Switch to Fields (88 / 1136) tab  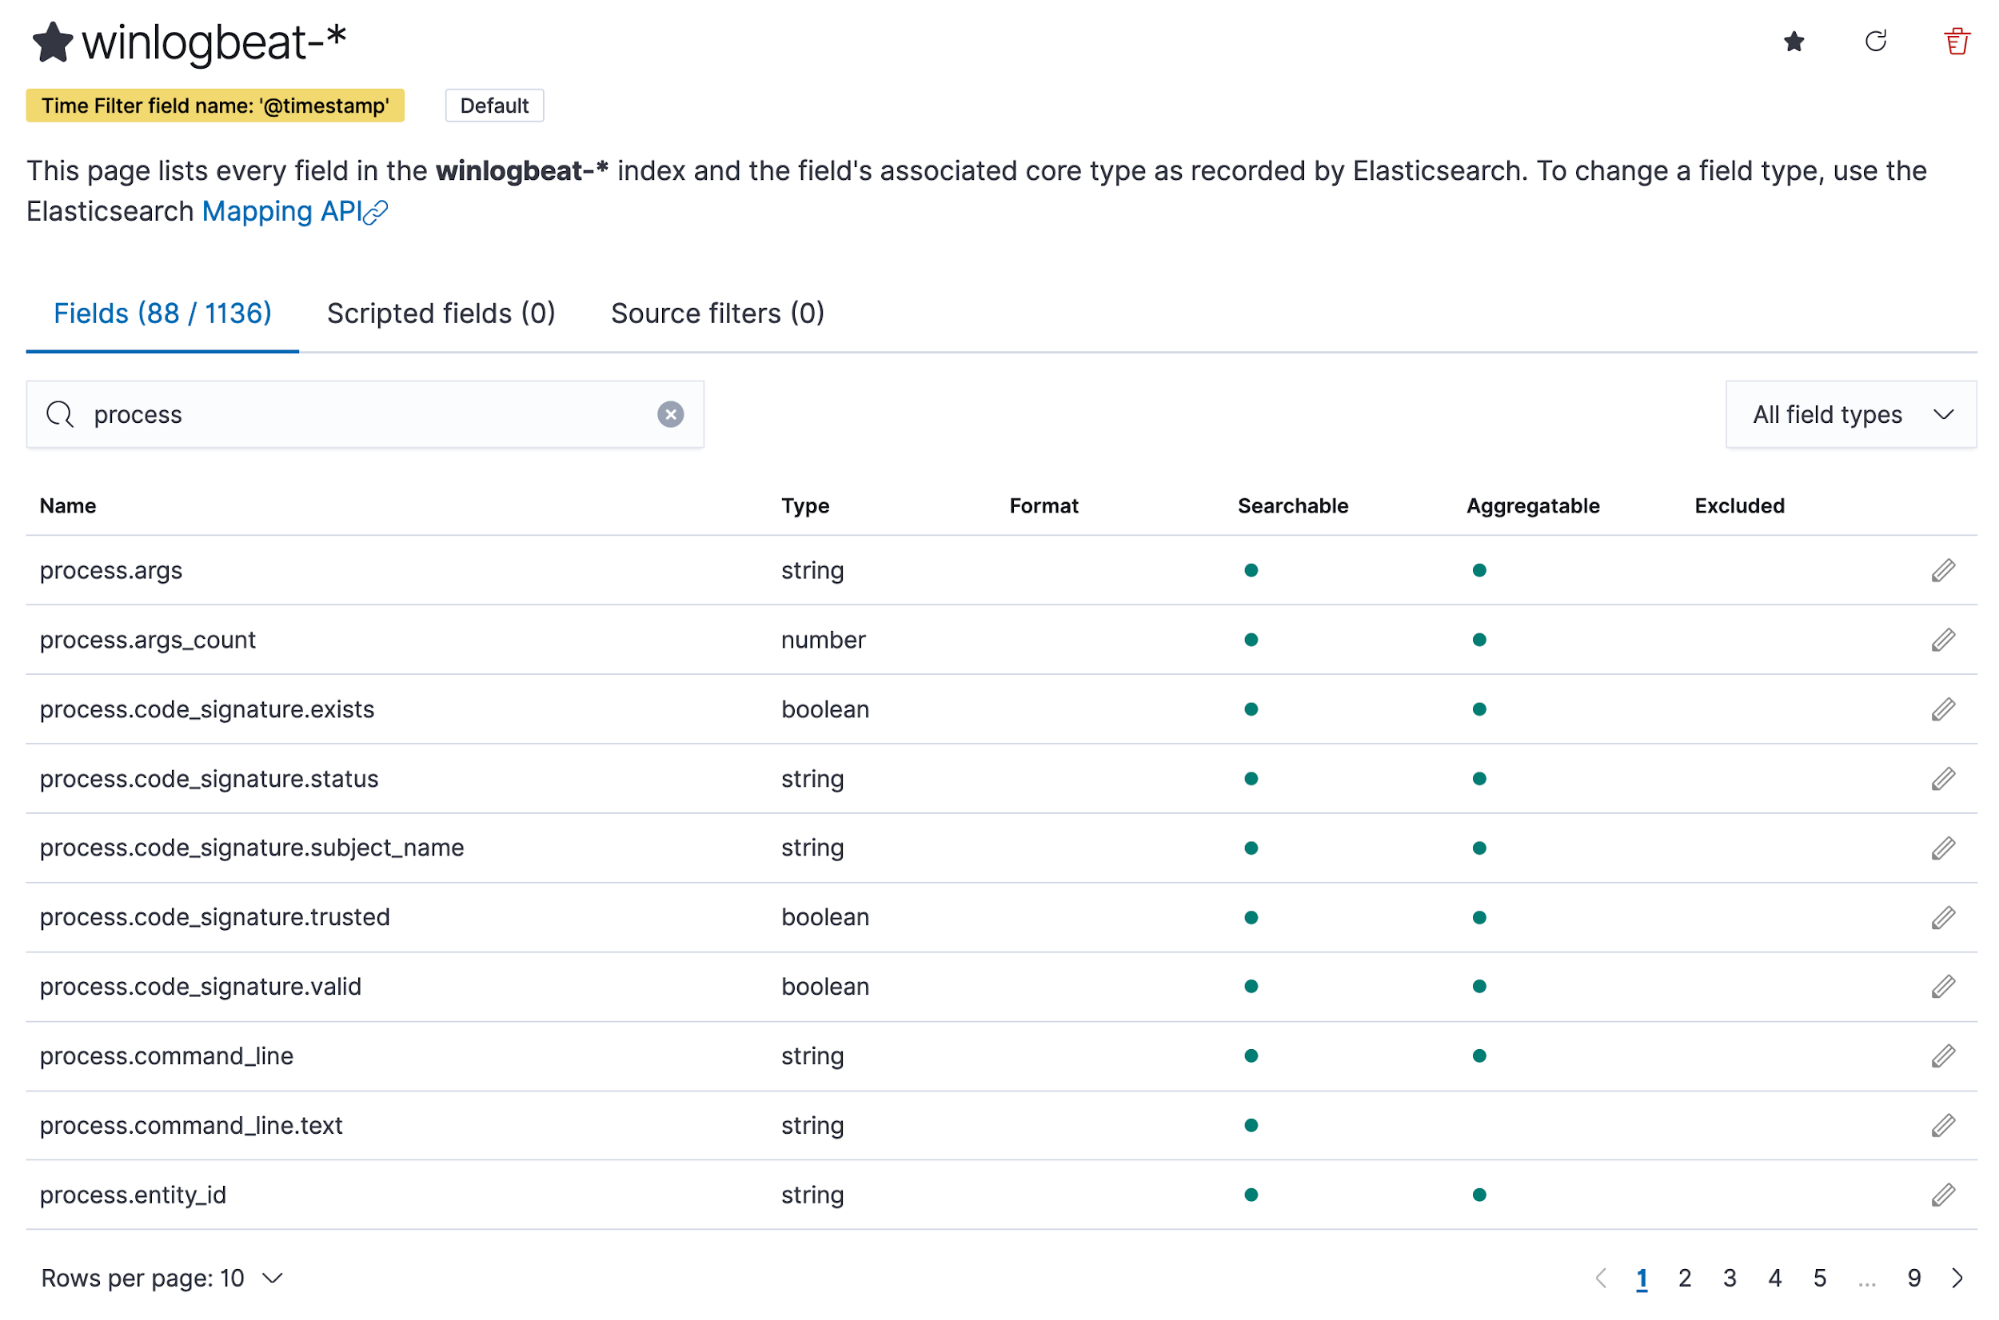tap(162, 314)
